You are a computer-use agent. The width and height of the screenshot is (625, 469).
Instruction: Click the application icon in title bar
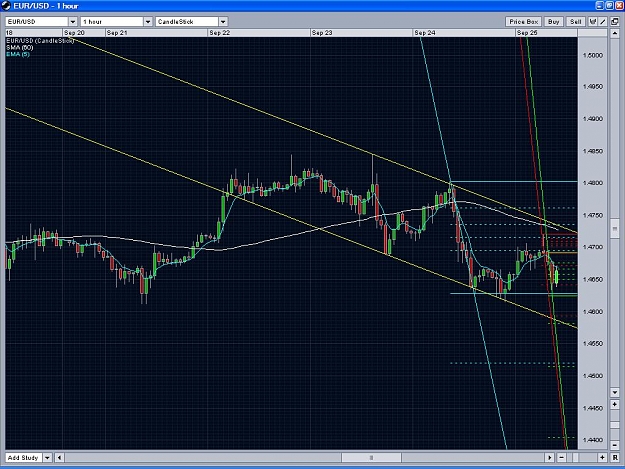pos(6,6)
